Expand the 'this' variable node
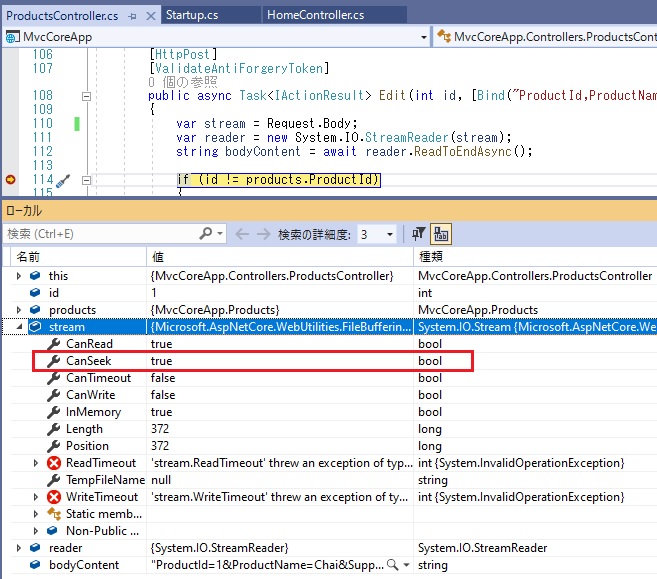Image resolution: width=657 pixels, height=579 pixels. (19, 276)
